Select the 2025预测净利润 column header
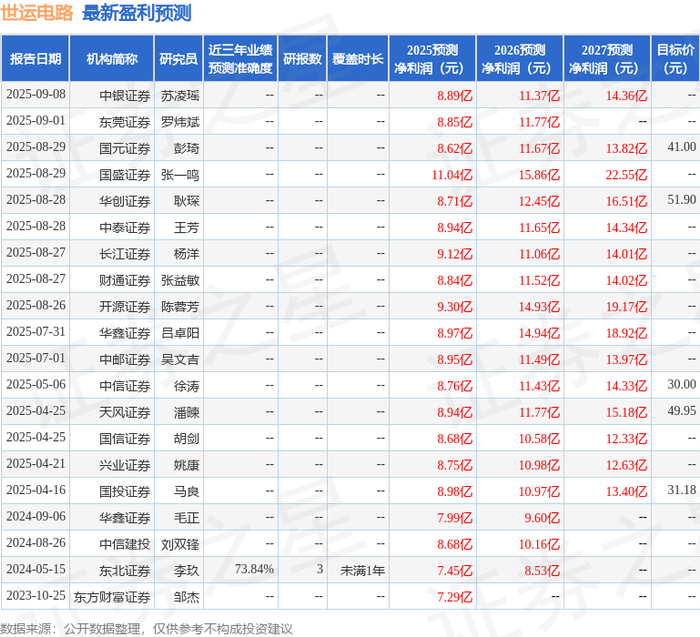The image size is (700, 637). click(432, 59)
